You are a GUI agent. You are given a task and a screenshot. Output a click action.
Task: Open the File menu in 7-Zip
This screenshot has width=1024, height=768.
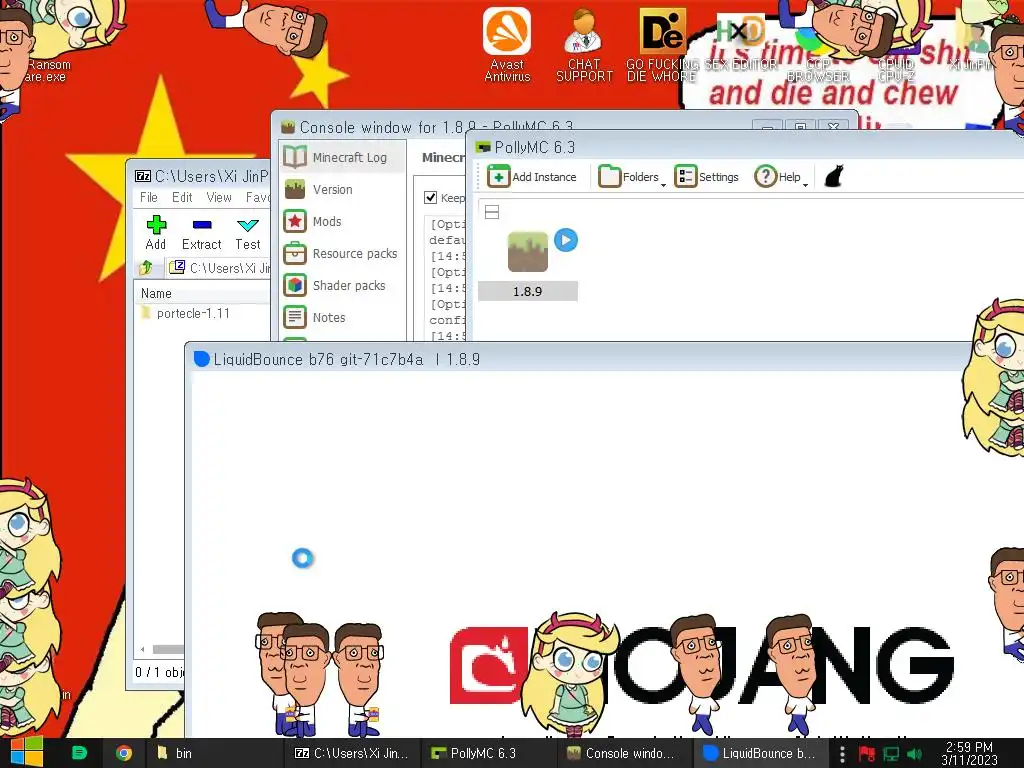[x=149, y=197]
